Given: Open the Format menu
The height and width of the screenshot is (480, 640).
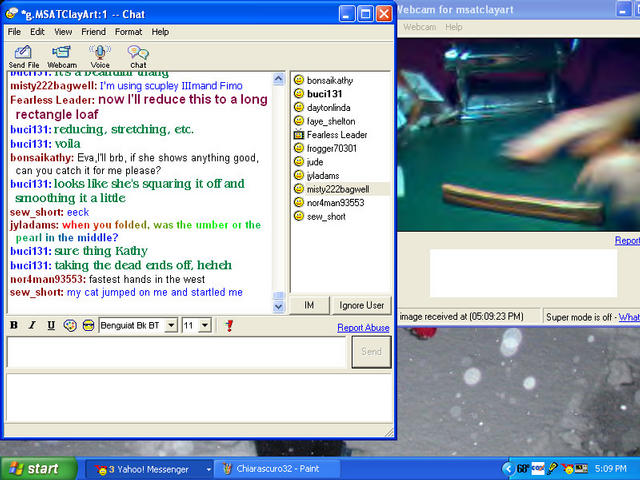Looking at the screenshot, I should coord(128,32).
